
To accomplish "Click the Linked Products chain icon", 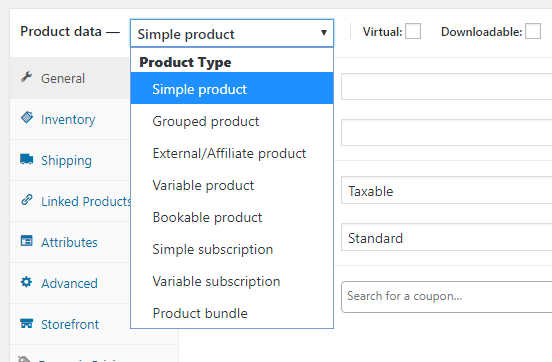I will 27,200.
